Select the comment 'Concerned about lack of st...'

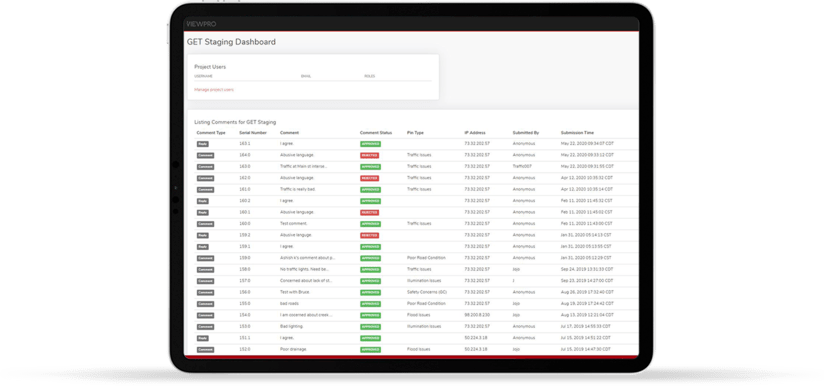(x=306, y=281)
